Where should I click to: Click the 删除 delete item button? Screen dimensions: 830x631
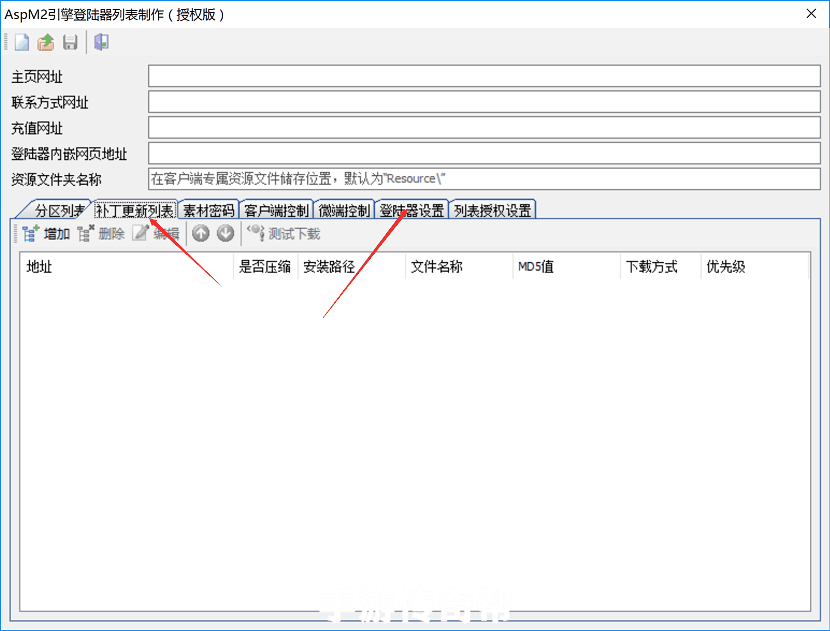tap(101, 233)
